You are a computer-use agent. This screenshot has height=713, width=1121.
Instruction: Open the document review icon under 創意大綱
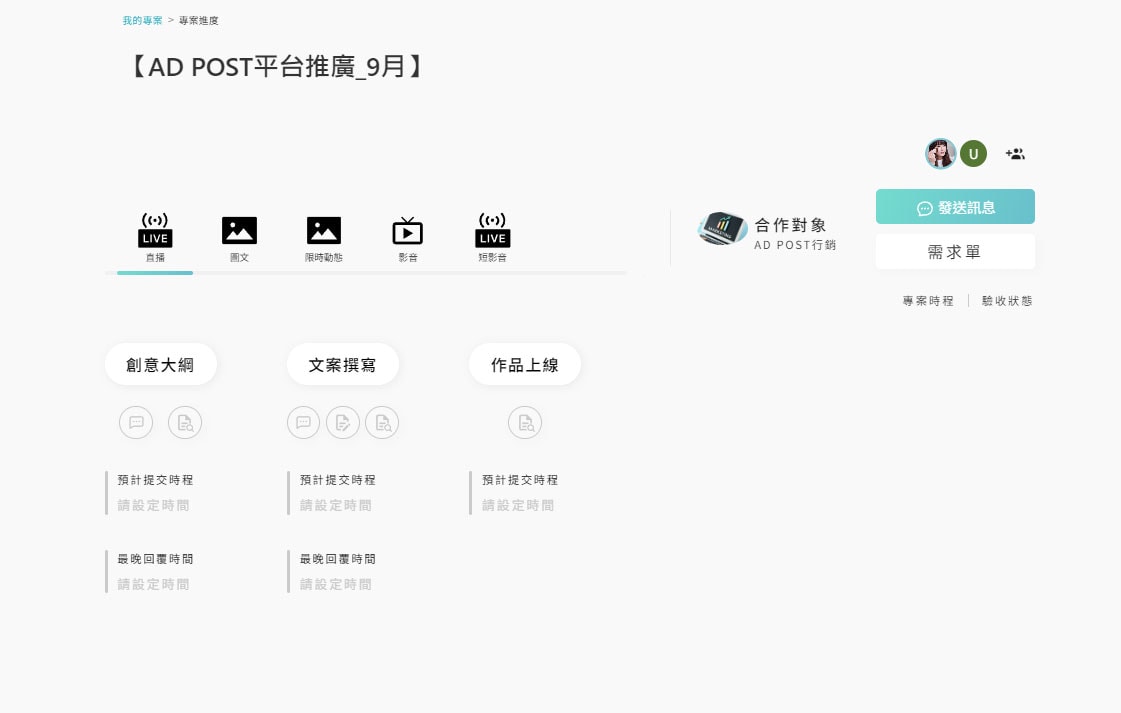pos(184,422)
